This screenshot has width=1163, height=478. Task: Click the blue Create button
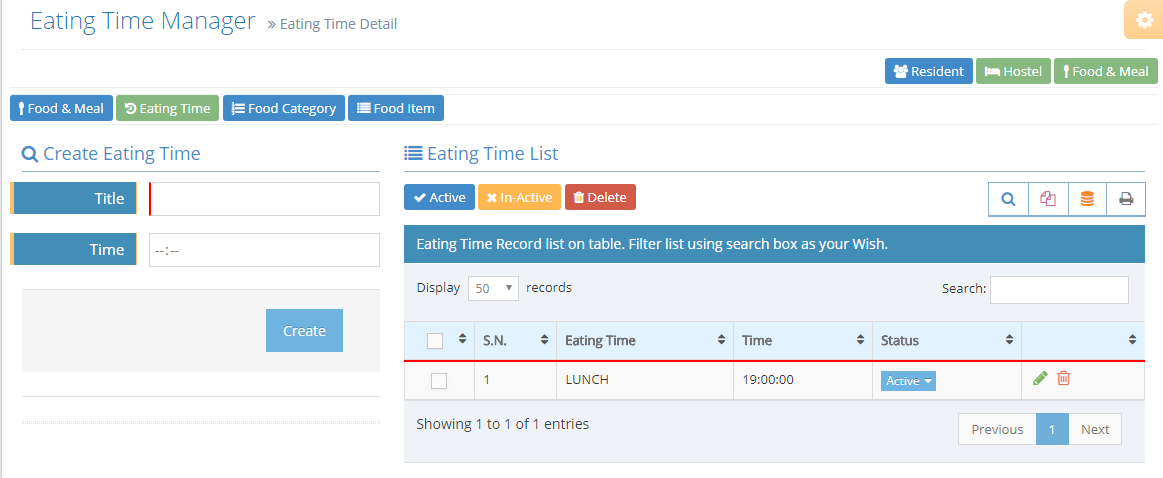(304, 330)
